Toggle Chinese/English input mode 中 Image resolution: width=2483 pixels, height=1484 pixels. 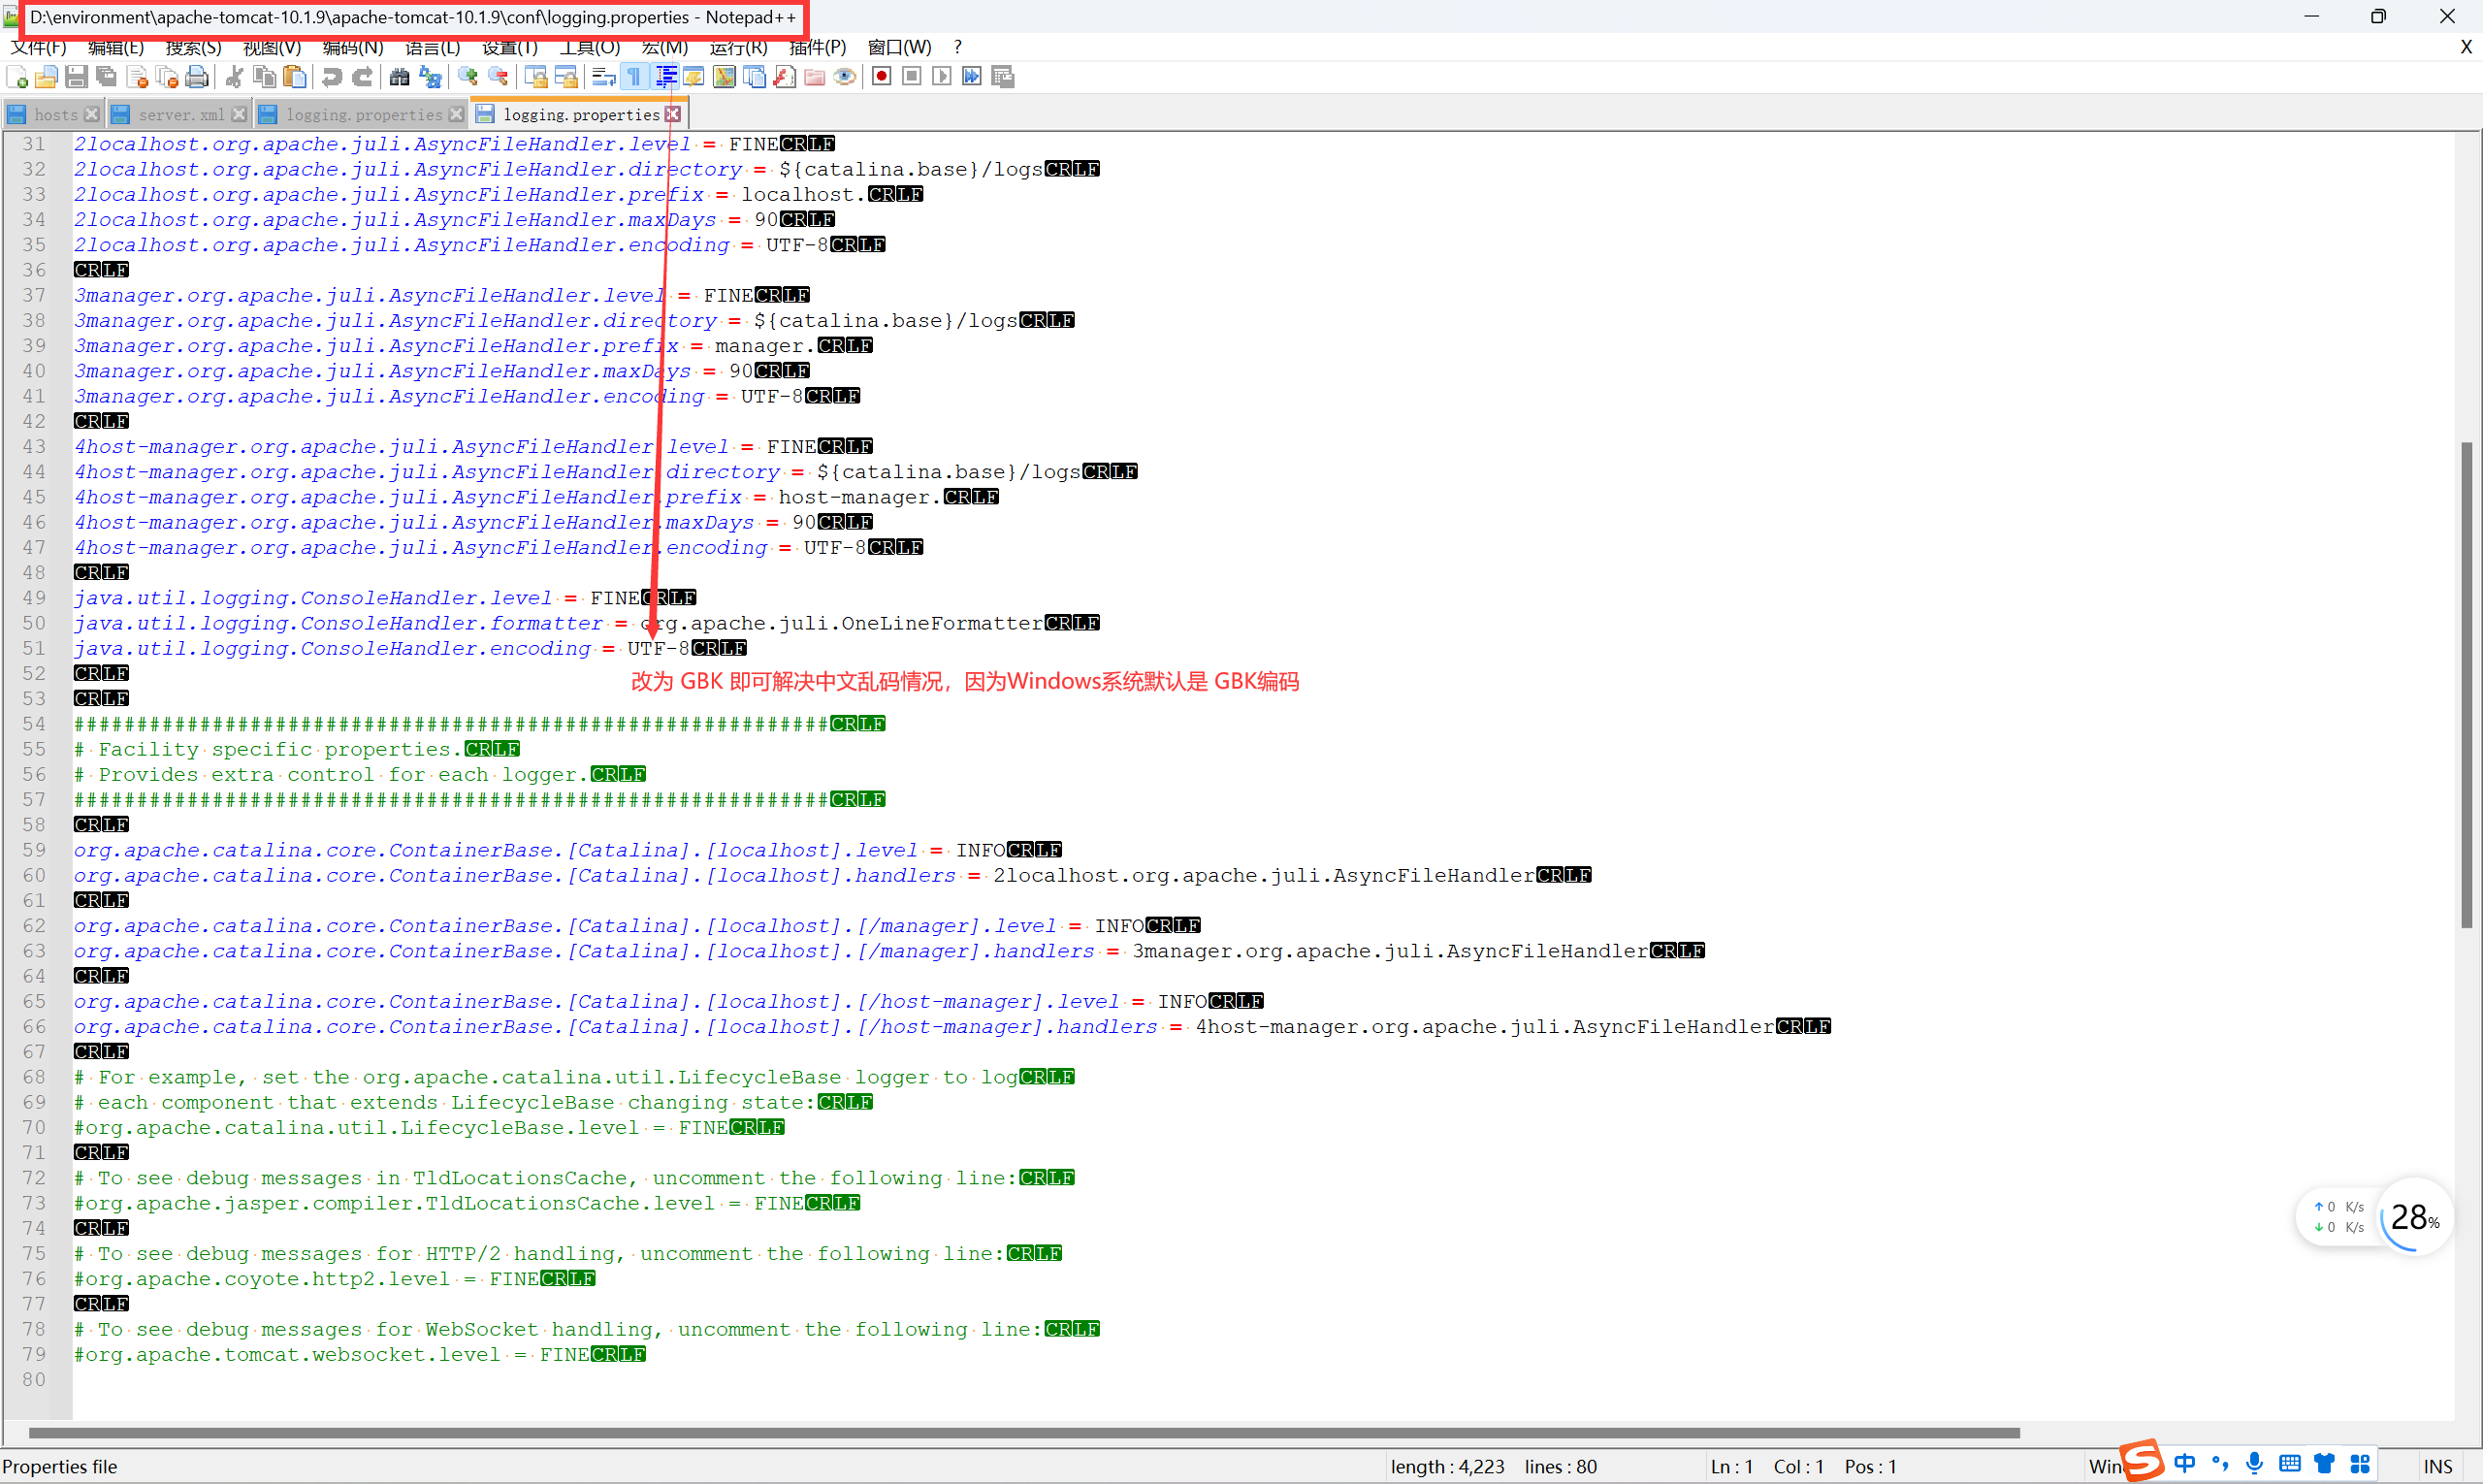(x=2185, y=1464)
